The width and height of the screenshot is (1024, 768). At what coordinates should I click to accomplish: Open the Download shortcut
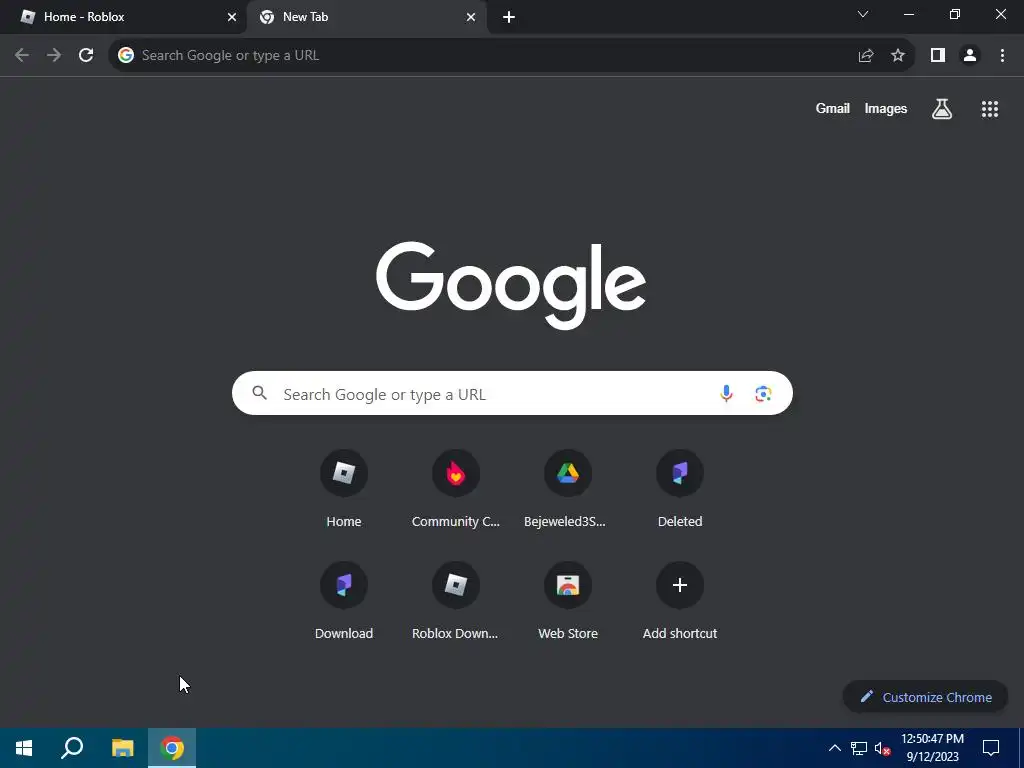[344, 601]
